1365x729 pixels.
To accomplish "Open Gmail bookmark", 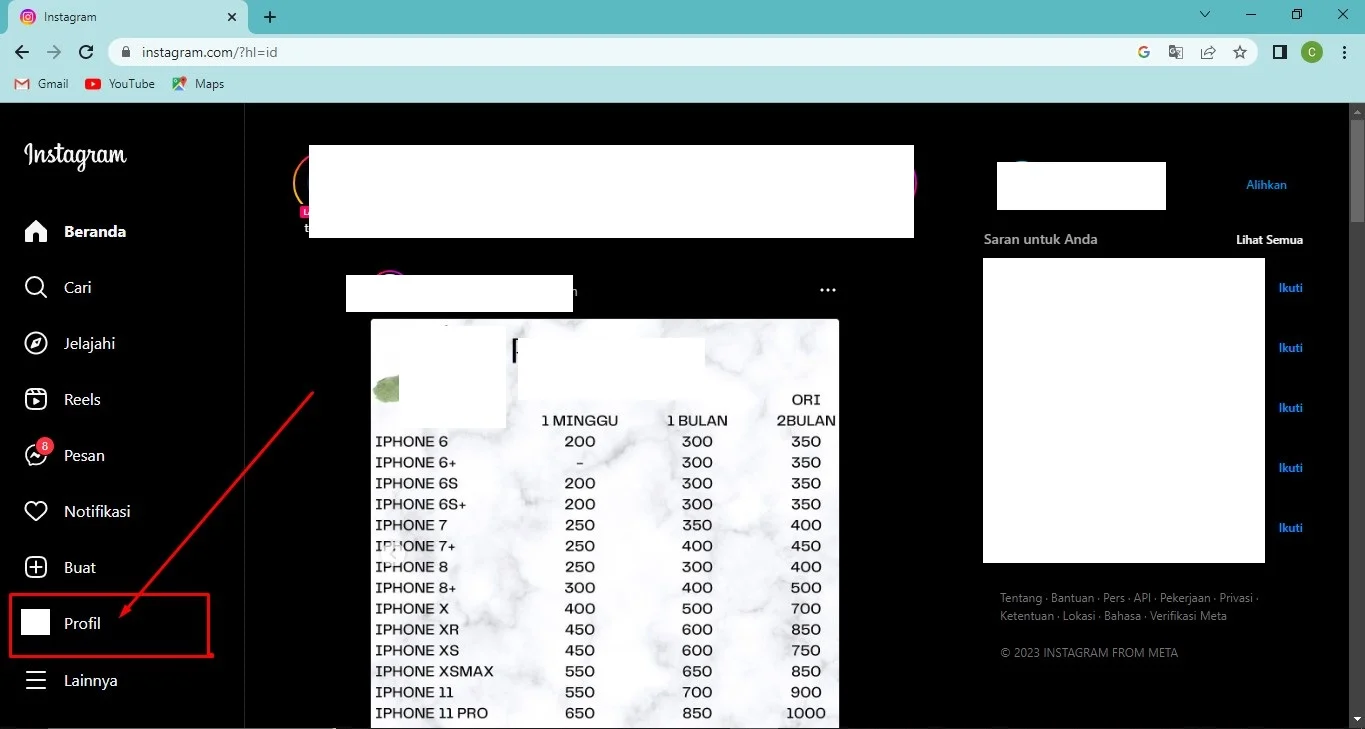I will point(42,84).
